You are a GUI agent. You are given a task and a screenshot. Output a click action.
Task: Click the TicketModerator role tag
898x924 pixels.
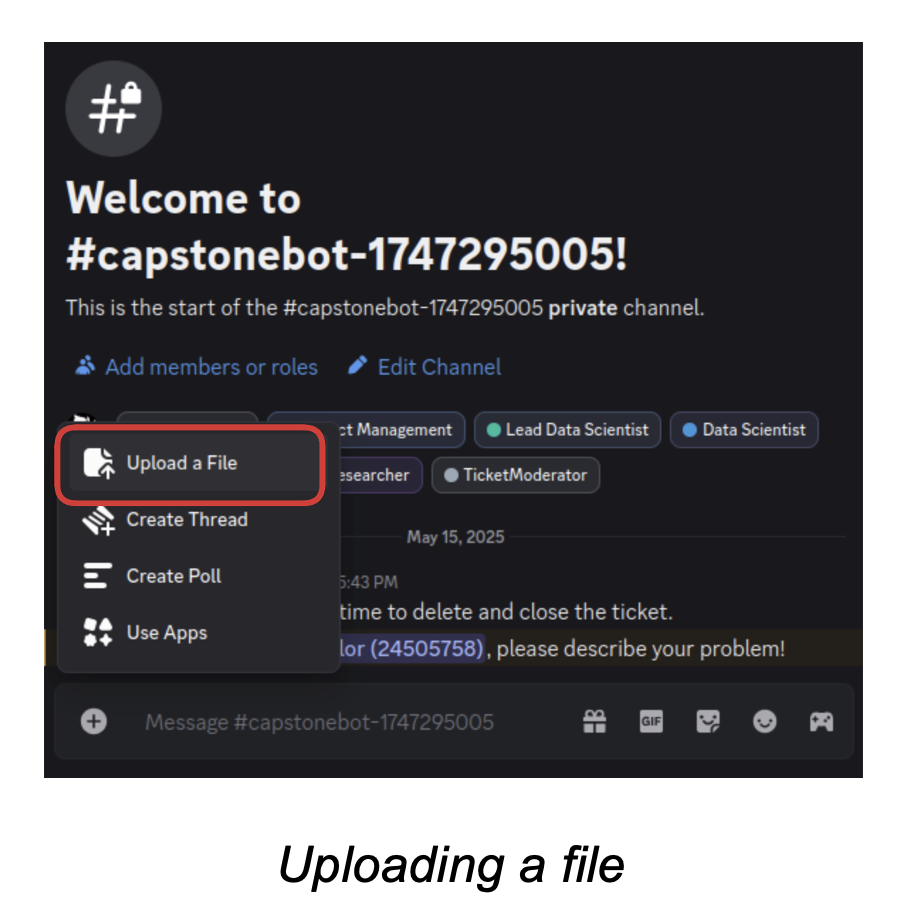click(x=516, y=475)
